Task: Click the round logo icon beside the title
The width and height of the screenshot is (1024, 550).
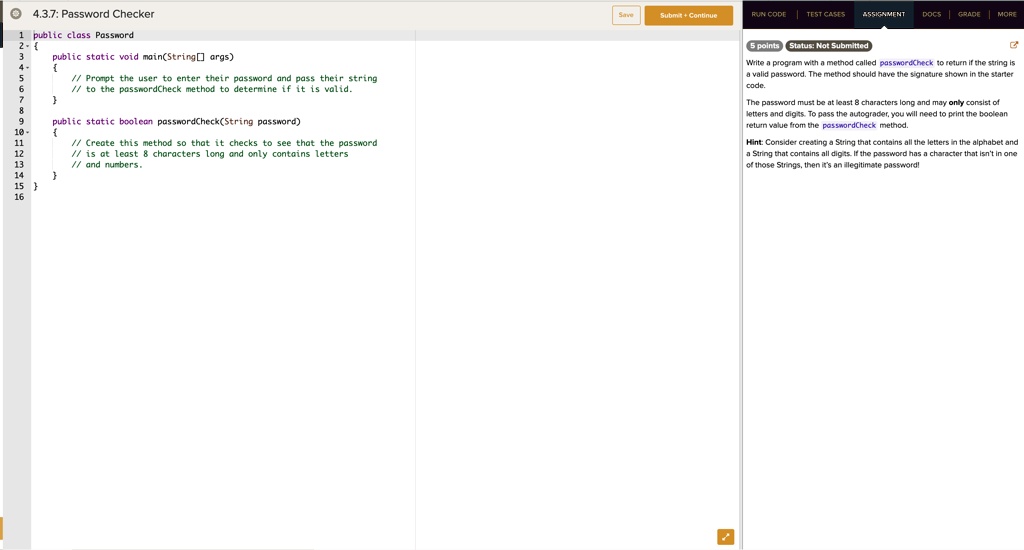Action: (15, 14)
